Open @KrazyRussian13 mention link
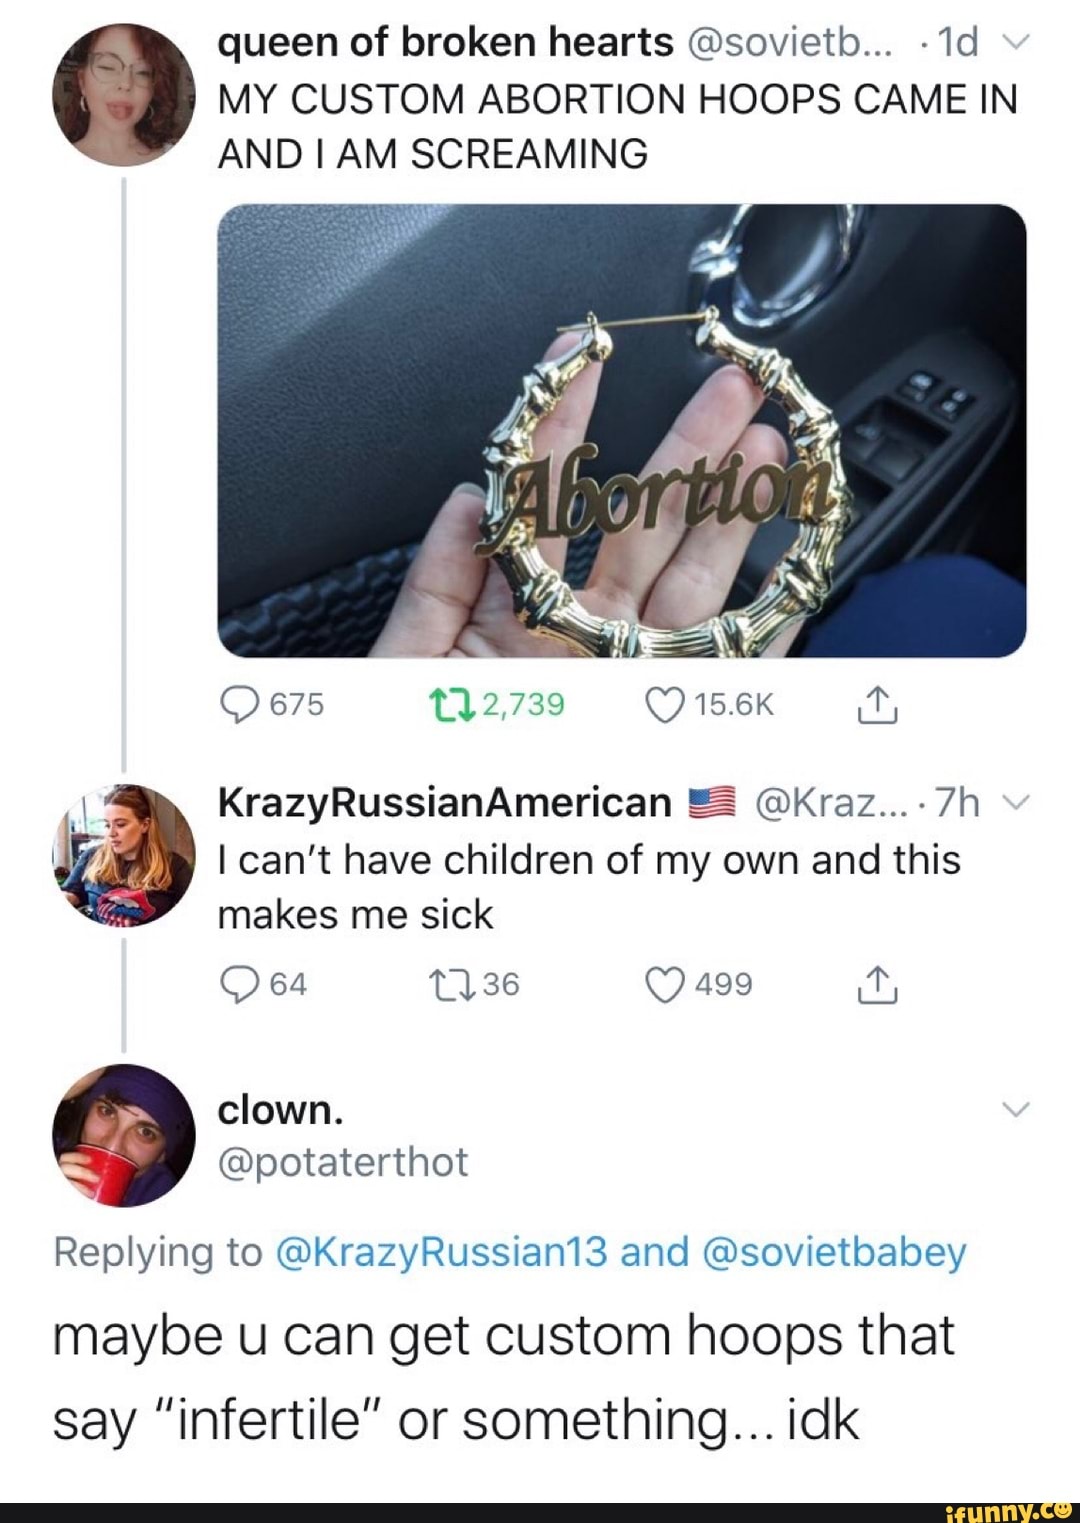The image size is (1080, 1523). point(440,1252)
